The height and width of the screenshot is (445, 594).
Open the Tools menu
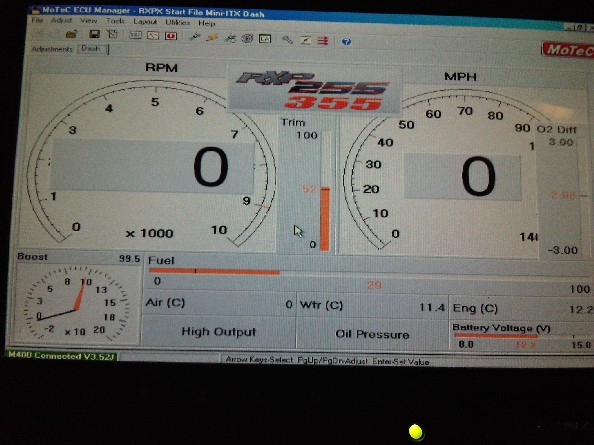pyautogui.click(x=115, y=21)
